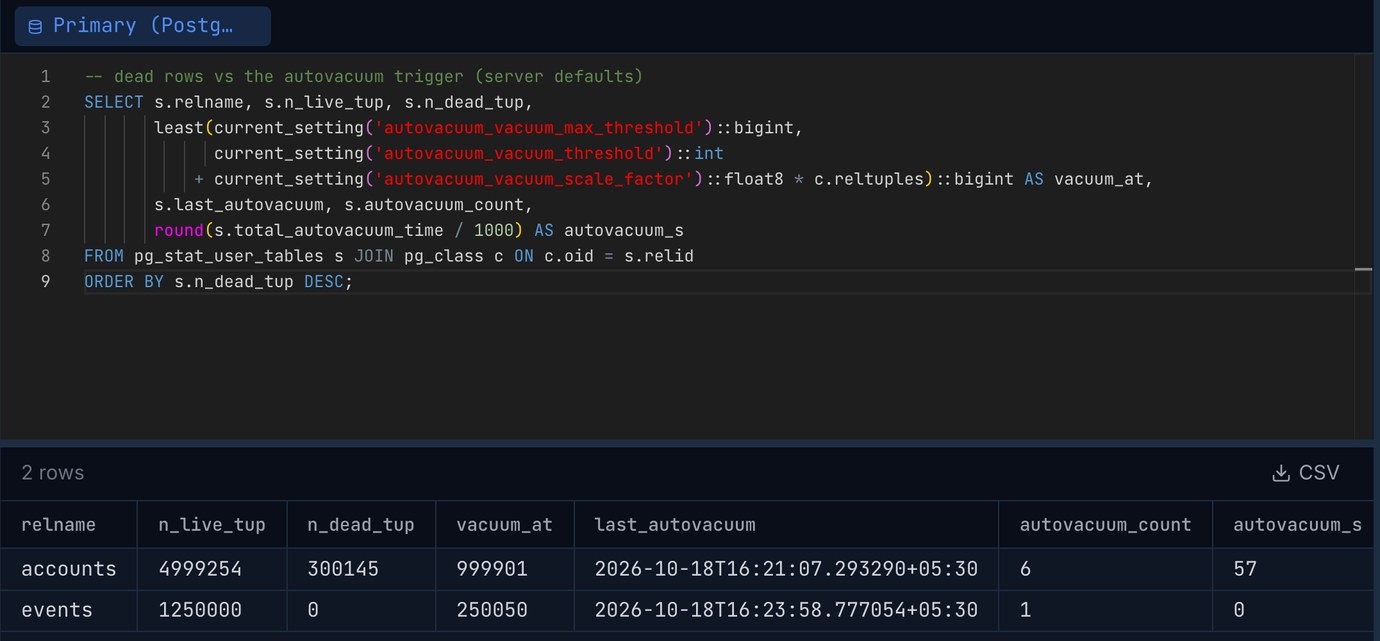This screenshot has width=1380, height=641.
Task: Select the autovacuum_count column header
Action: (1105, 525)
